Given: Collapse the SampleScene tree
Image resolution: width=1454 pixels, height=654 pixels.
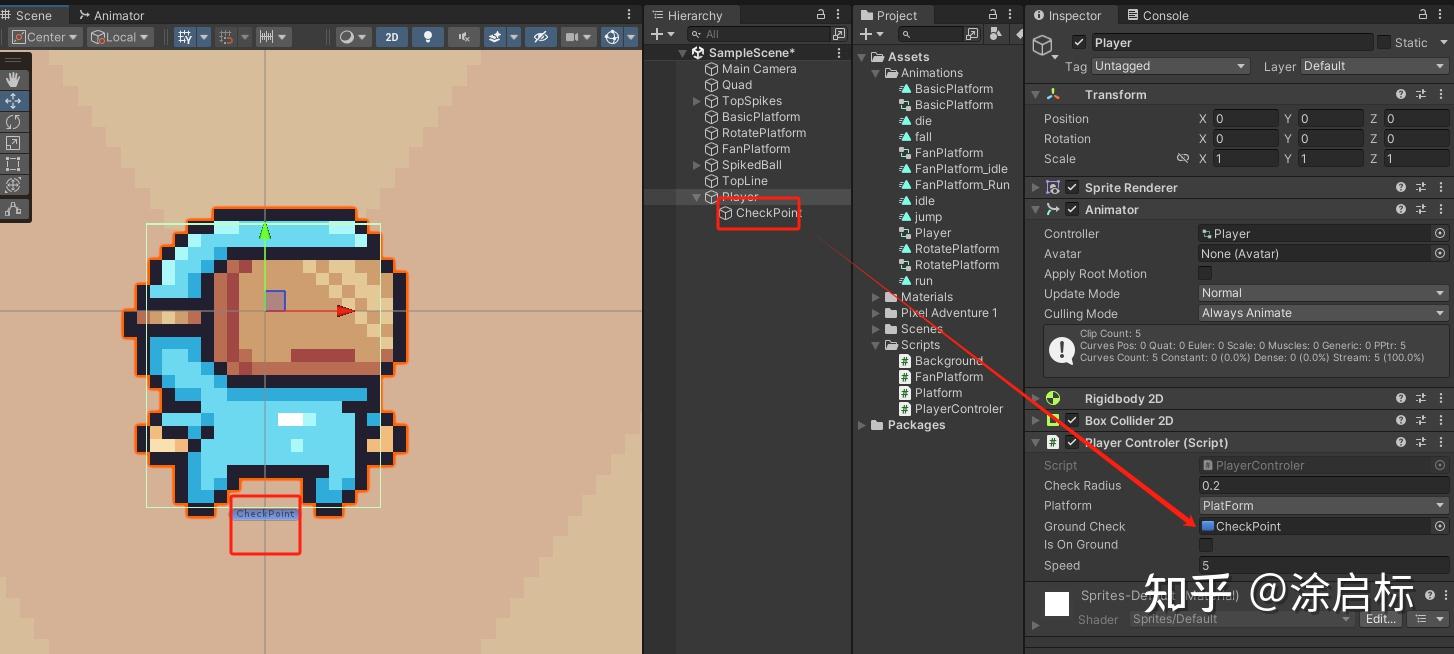Looking at the screenshot, I should tap(683, 53).
